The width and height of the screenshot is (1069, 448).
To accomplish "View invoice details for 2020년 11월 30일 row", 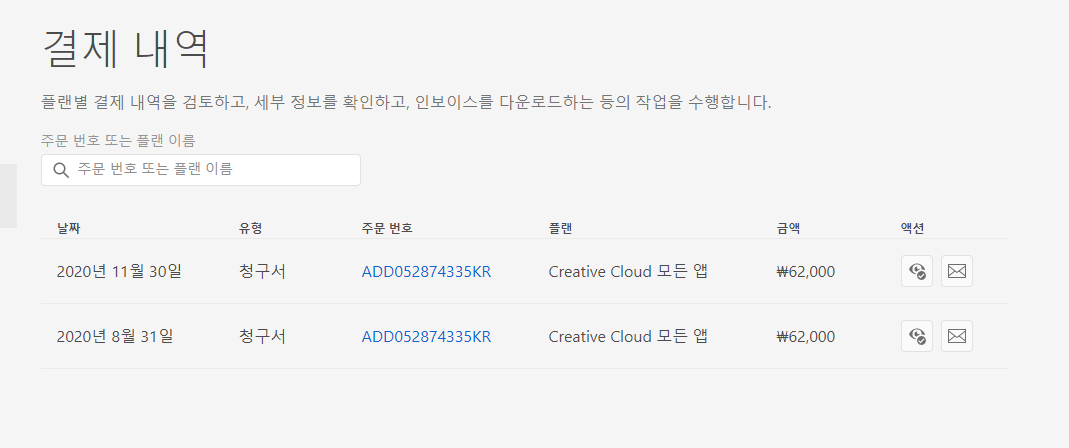I will (x=916, y=271).
